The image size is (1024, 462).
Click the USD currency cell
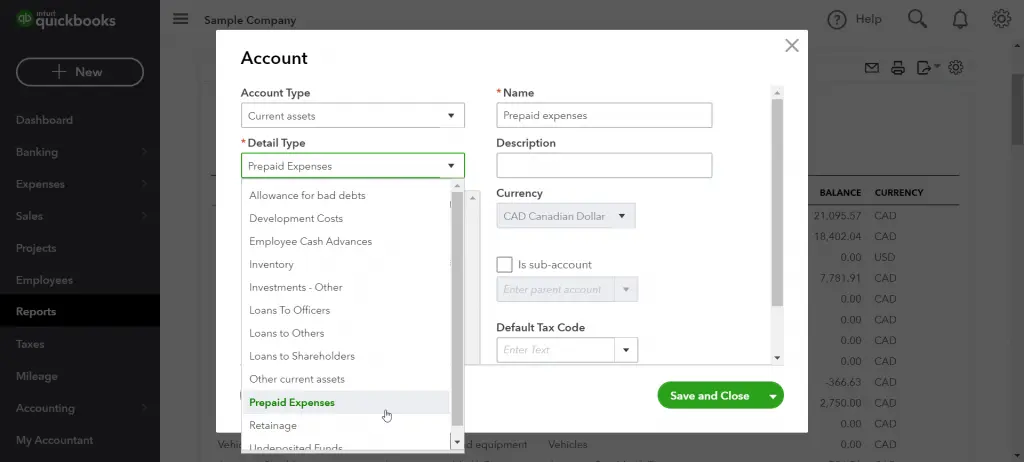point(885,257)
